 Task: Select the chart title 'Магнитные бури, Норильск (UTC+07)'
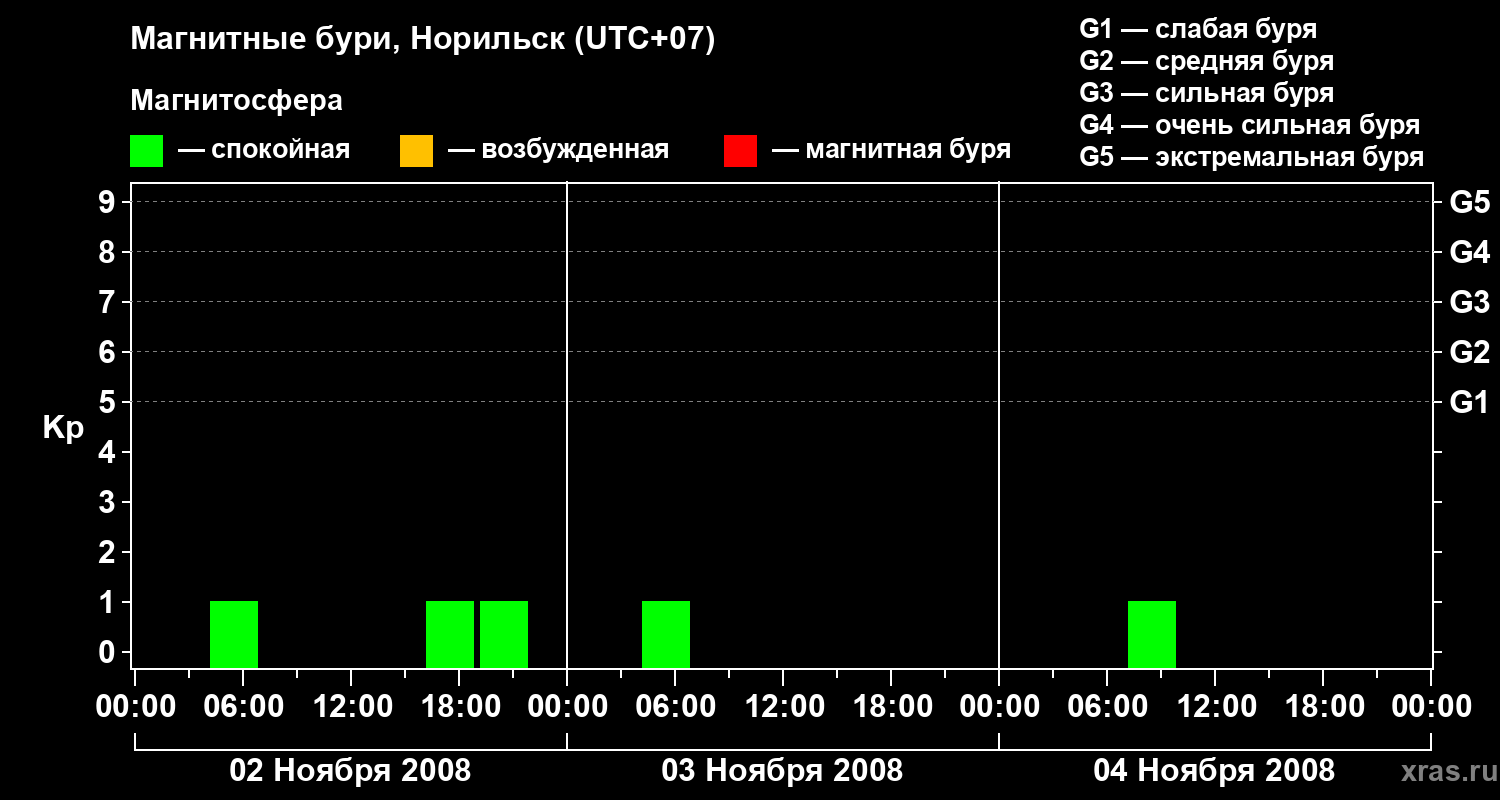coord(423,40)
